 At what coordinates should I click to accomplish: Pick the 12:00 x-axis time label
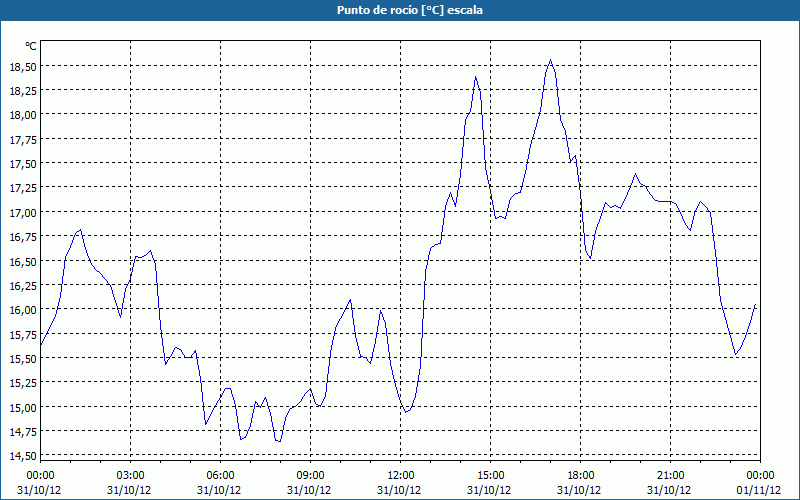401,476
